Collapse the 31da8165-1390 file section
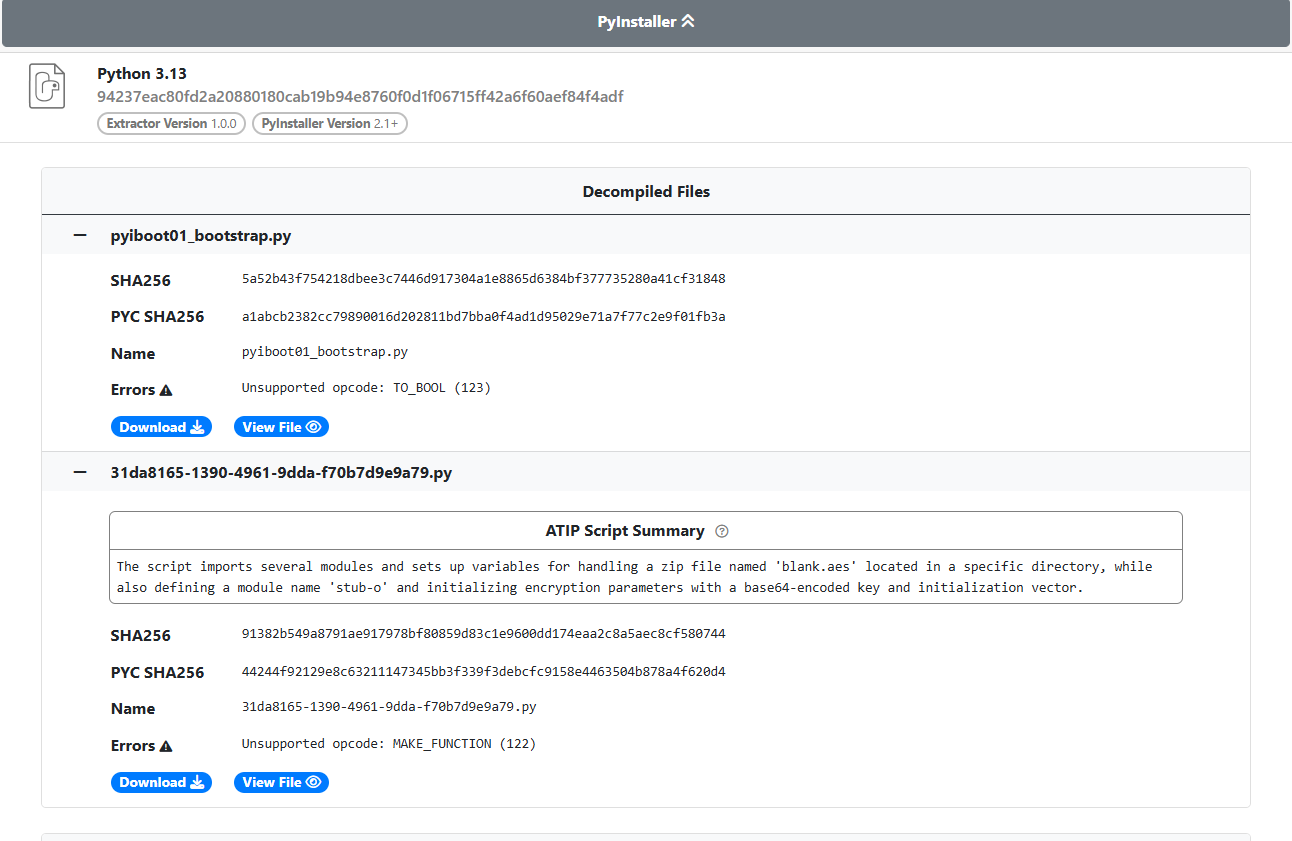1292x841 pixels. pyautogui.click(x=80, y=471)
